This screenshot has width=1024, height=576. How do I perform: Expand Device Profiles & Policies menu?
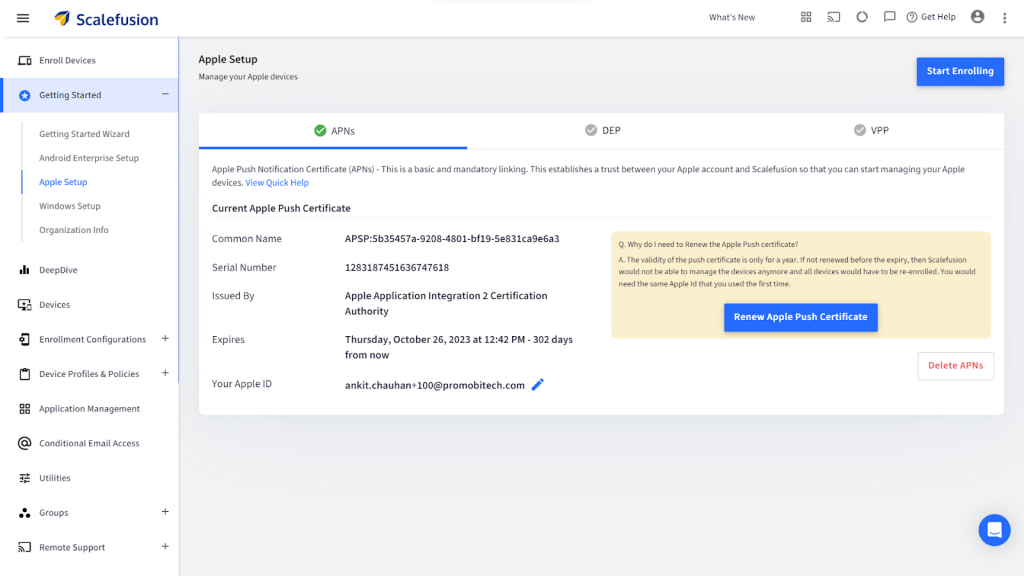click(x=165, y=373)
